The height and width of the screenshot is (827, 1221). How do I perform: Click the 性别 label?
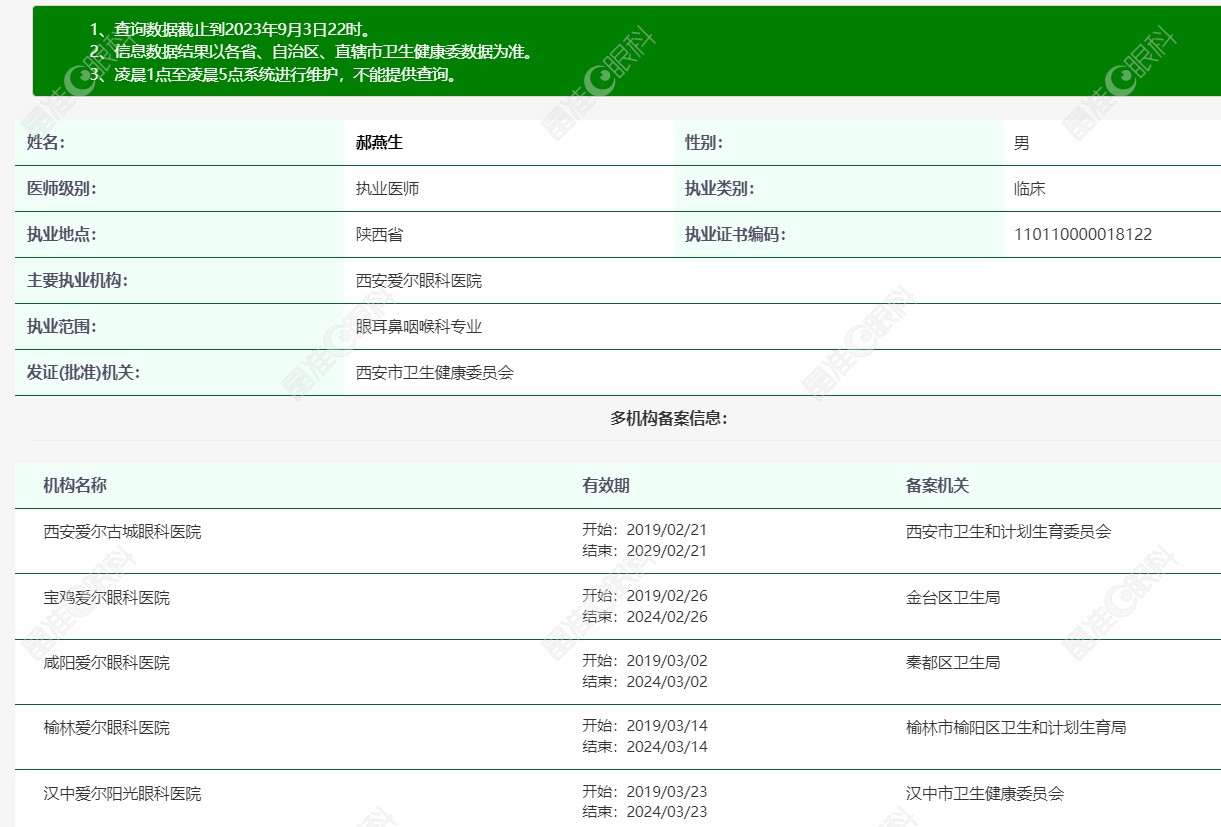(704, 142)
